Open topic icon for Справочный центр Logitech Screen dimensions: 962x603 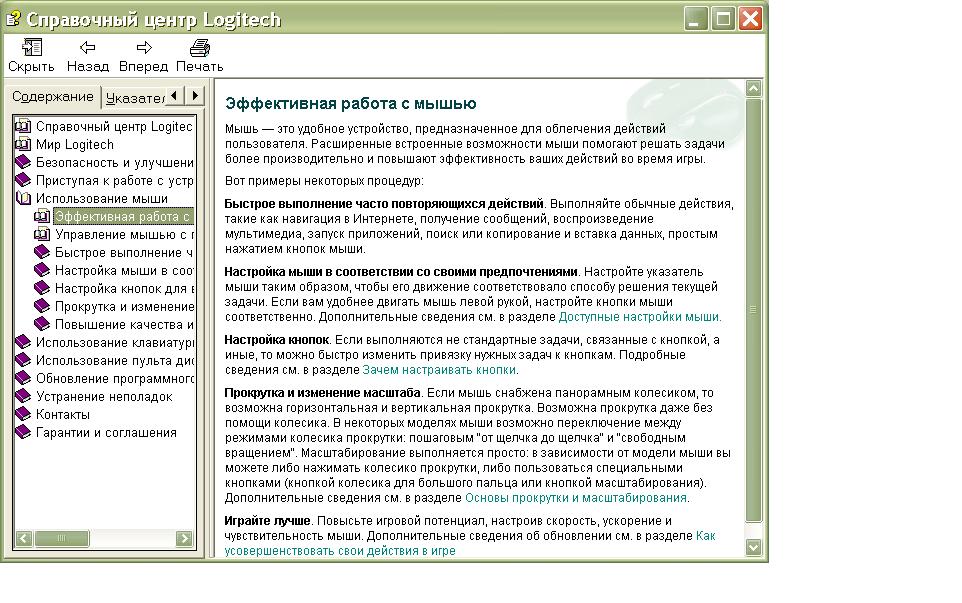23,126
